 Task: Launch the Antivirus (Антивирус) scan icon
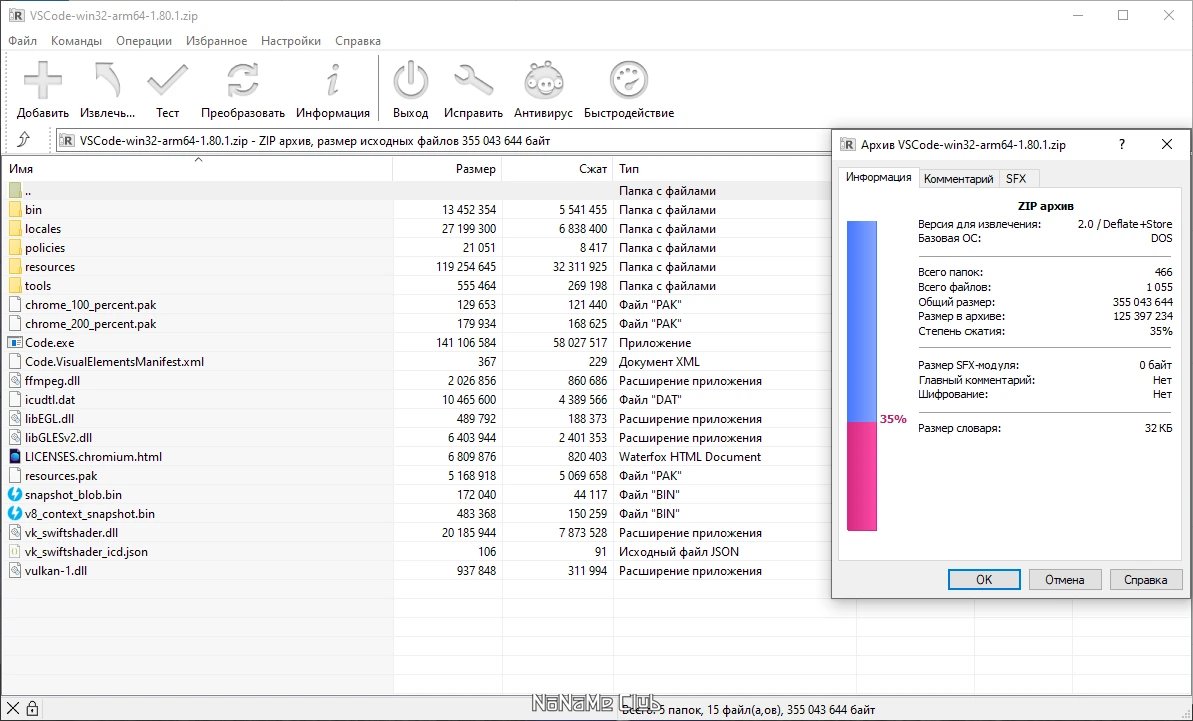point(543,81)
